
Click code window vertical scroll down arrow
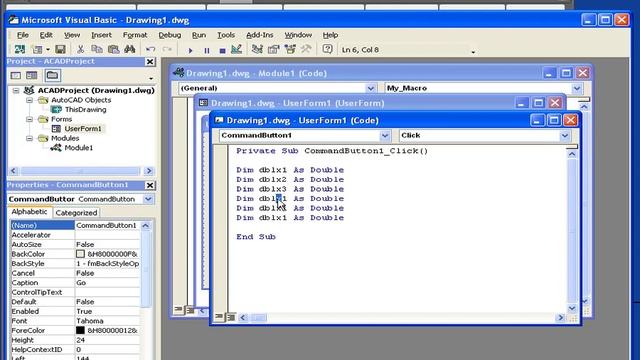click(x=572, y=308)
